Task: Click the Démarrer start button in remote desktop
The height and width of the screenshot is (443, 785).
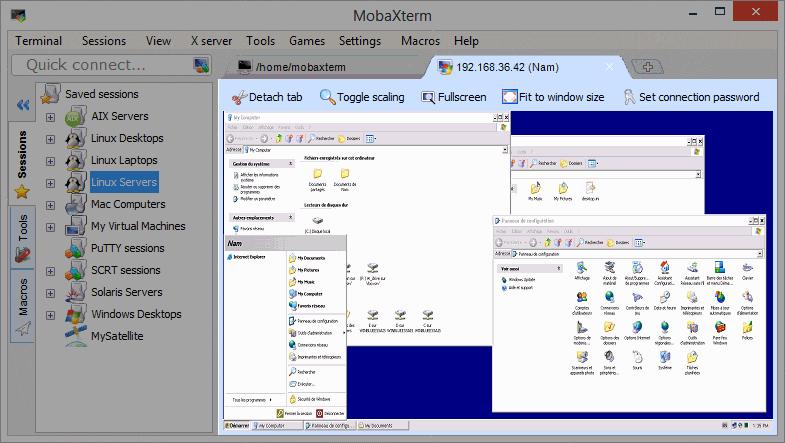Action: click(235, 426)
